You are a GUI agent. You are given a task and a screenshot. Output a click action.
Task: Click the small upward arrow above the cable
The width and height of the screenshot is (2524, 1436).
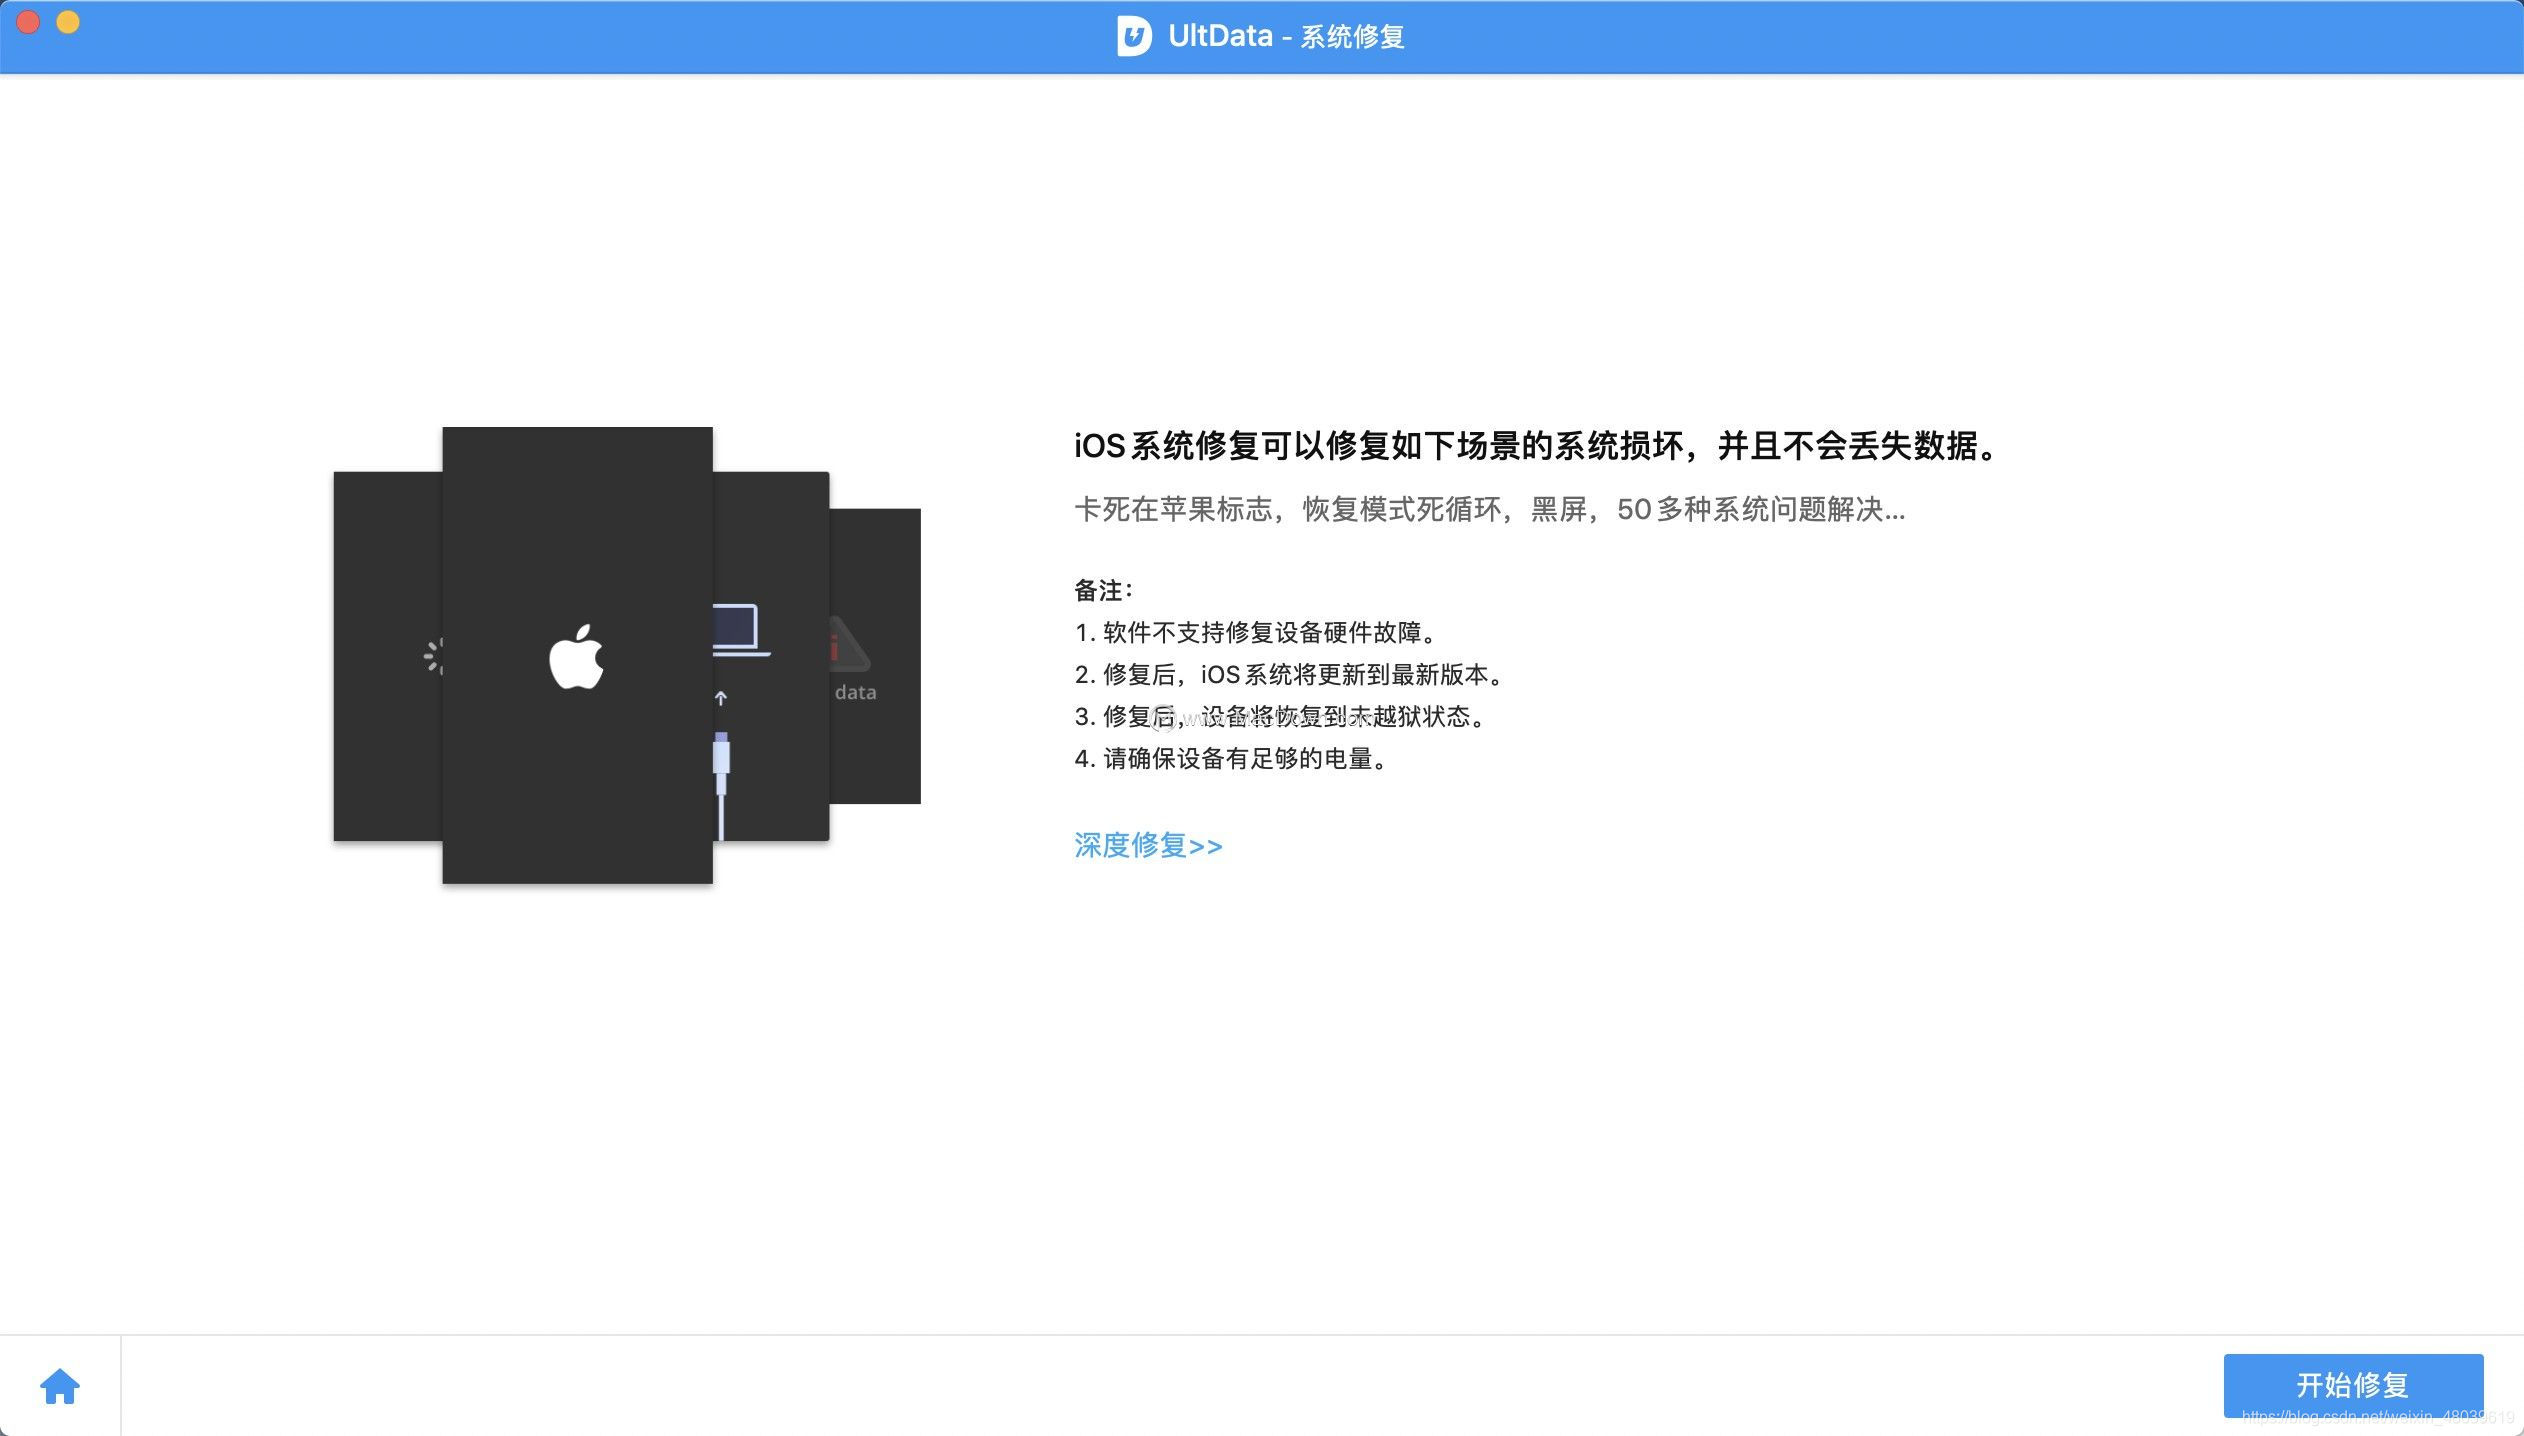coord(721,698)
